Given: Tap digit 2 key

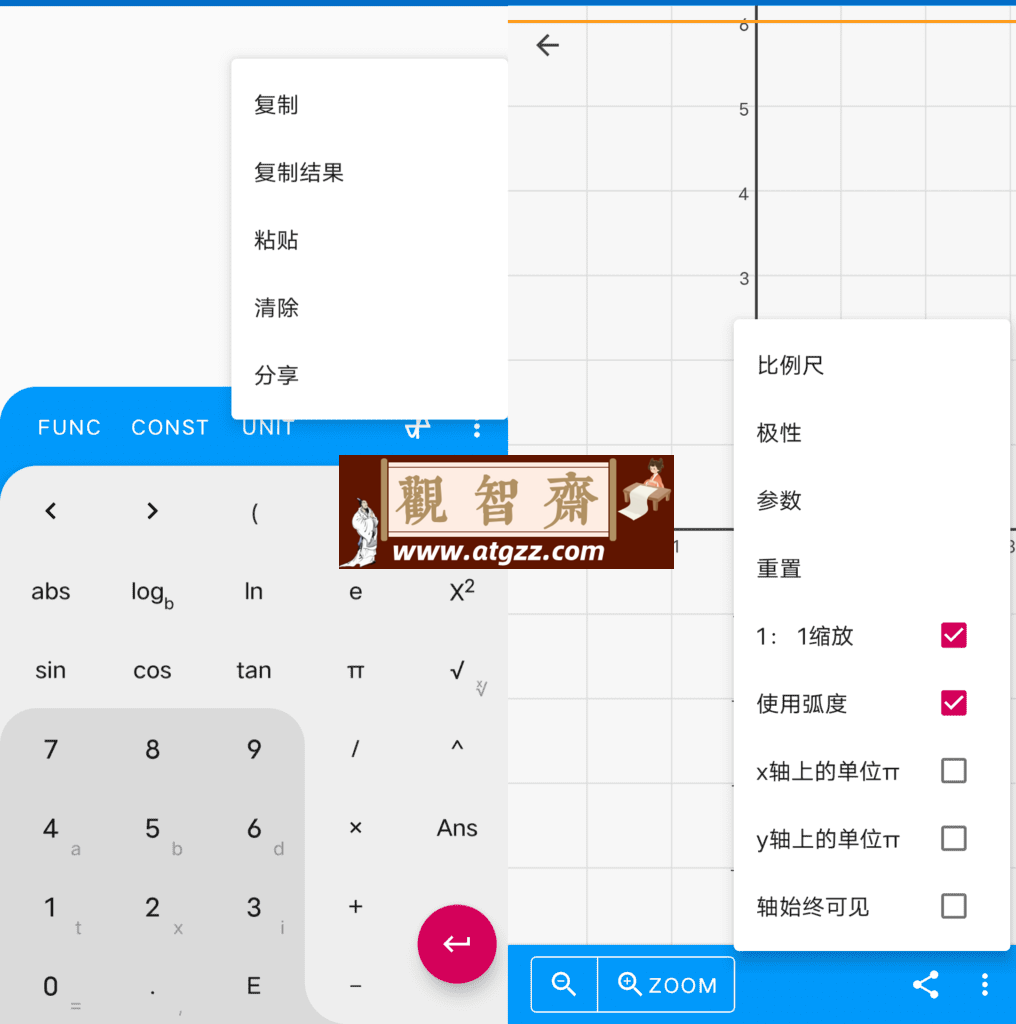Looking at the screenshot, I should [x=152, y=908].
